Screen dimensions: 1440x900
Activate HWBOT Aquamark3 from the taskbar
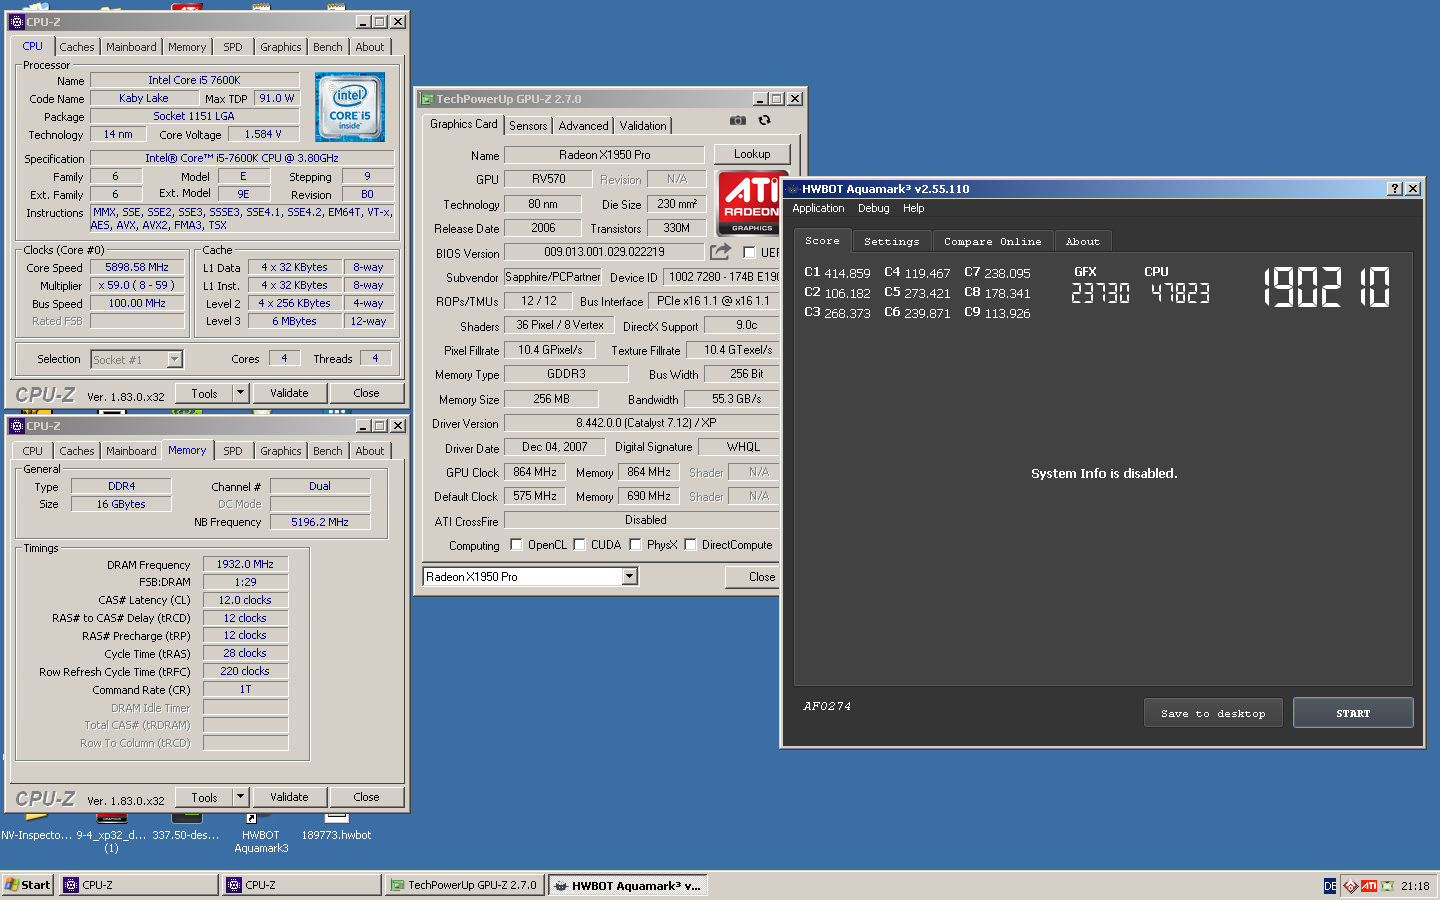click(x=627, y=885)
